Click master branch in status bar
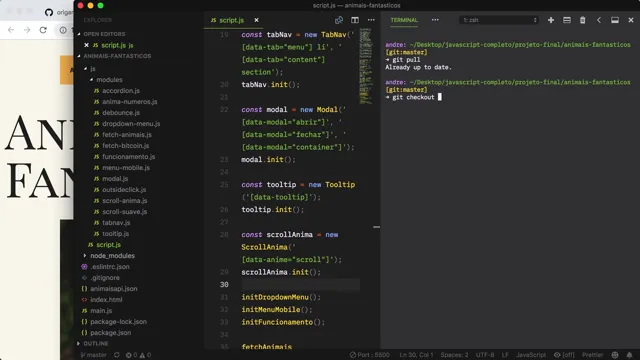The width and height of the screenshot is (640, 360). pos(93,355)
